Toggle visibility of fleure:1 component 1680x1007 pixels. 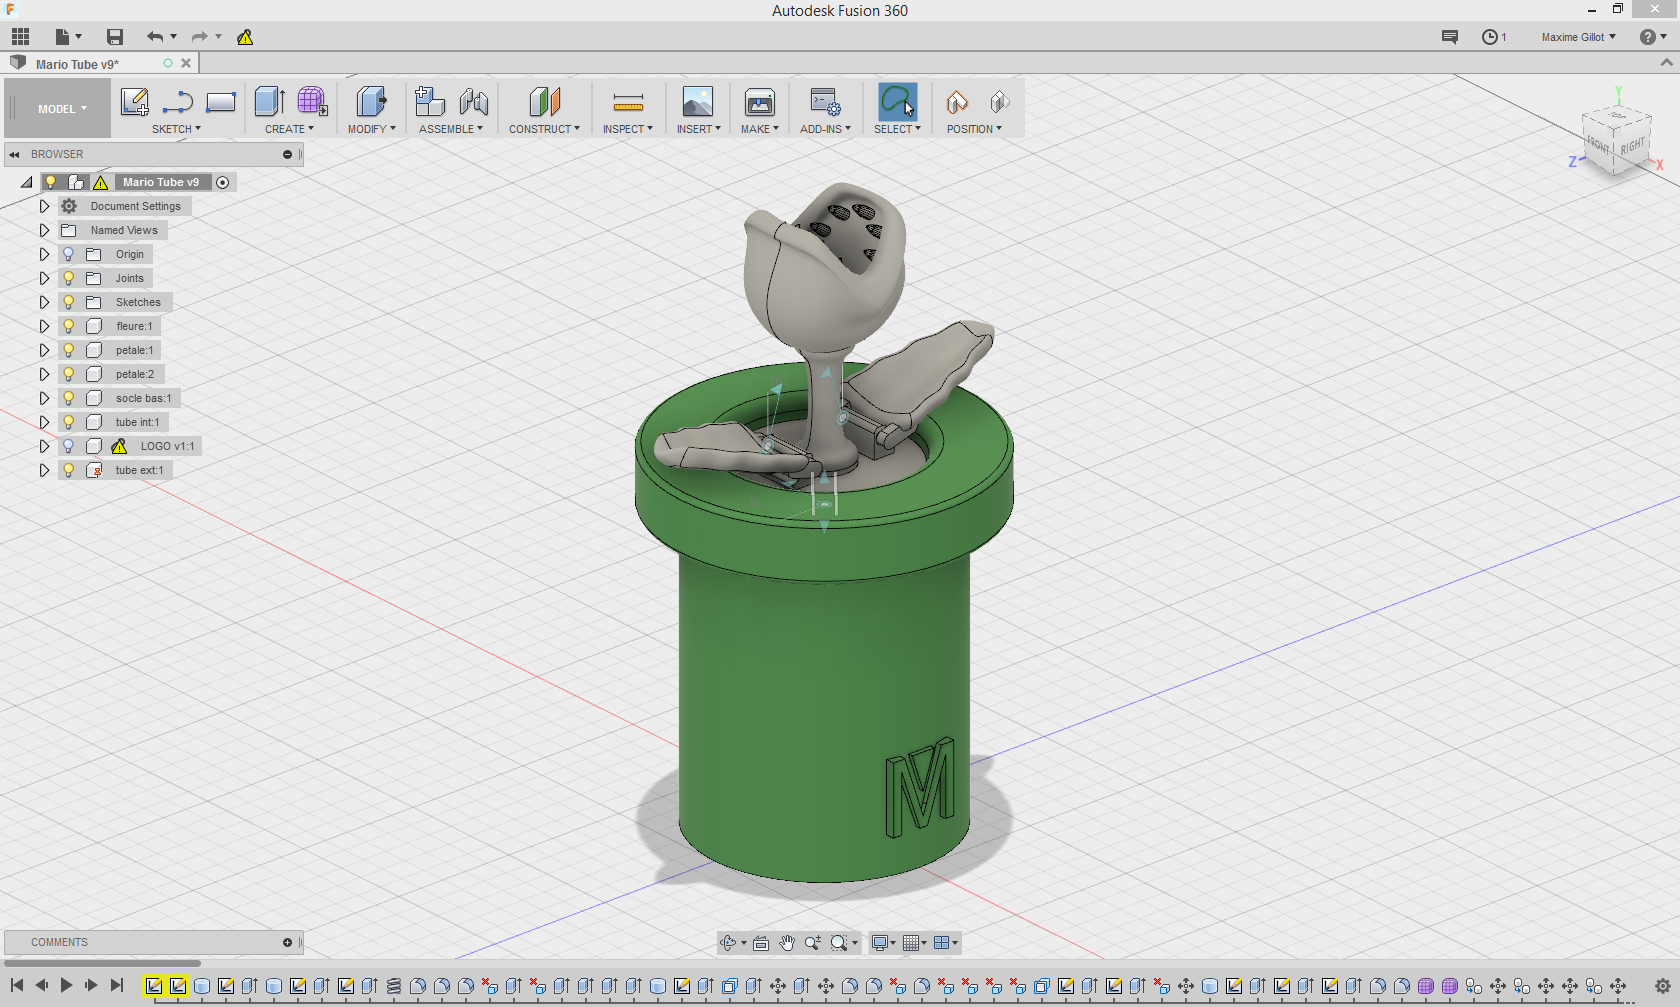pyautogui.click(x=68, y=326)
